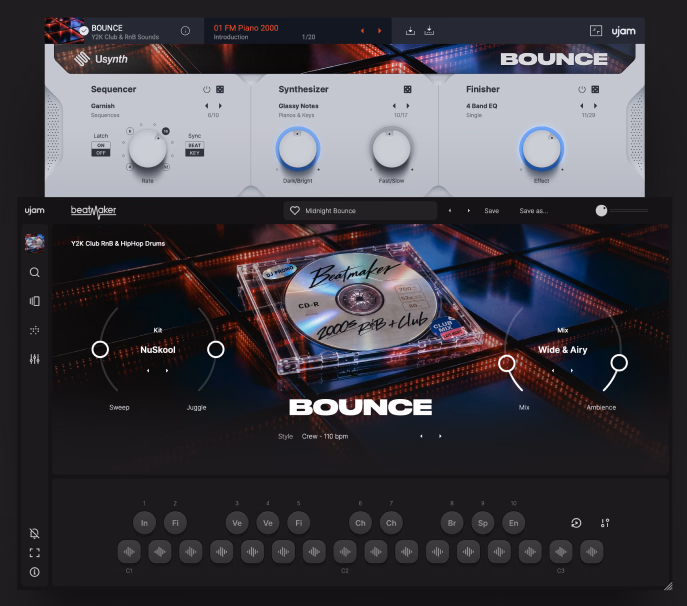Screen dimensions: 687x606
Task: Switch to the next Style after Crew - 110 bpm
Action: (x=440, y=436)
